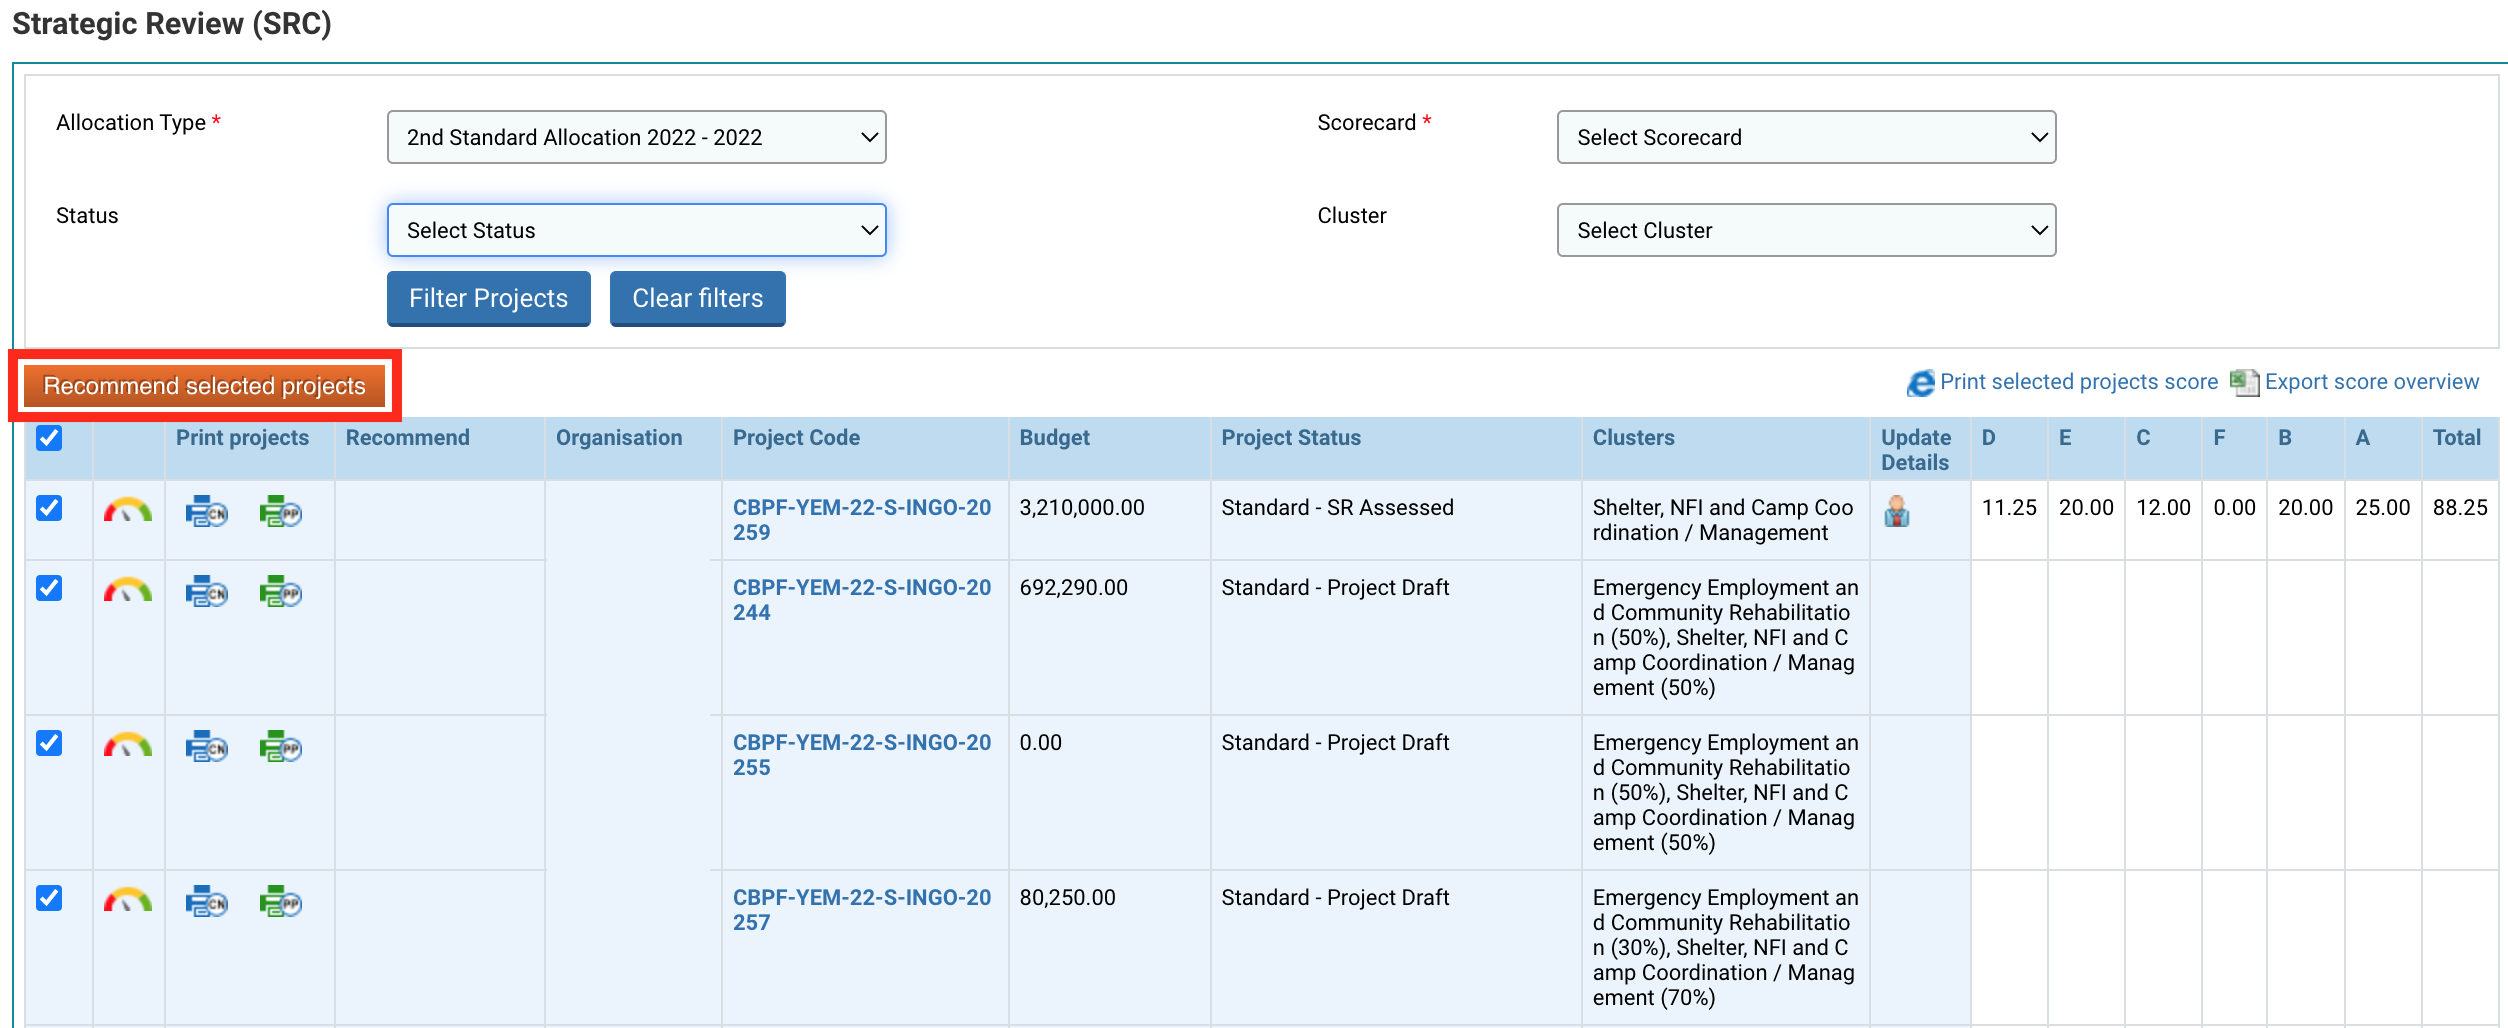The height and width of the screenshot is (1028, 2508).
Task: Print concept note (blue CN printer) for project 20244
Action: (x=207, y=592)
